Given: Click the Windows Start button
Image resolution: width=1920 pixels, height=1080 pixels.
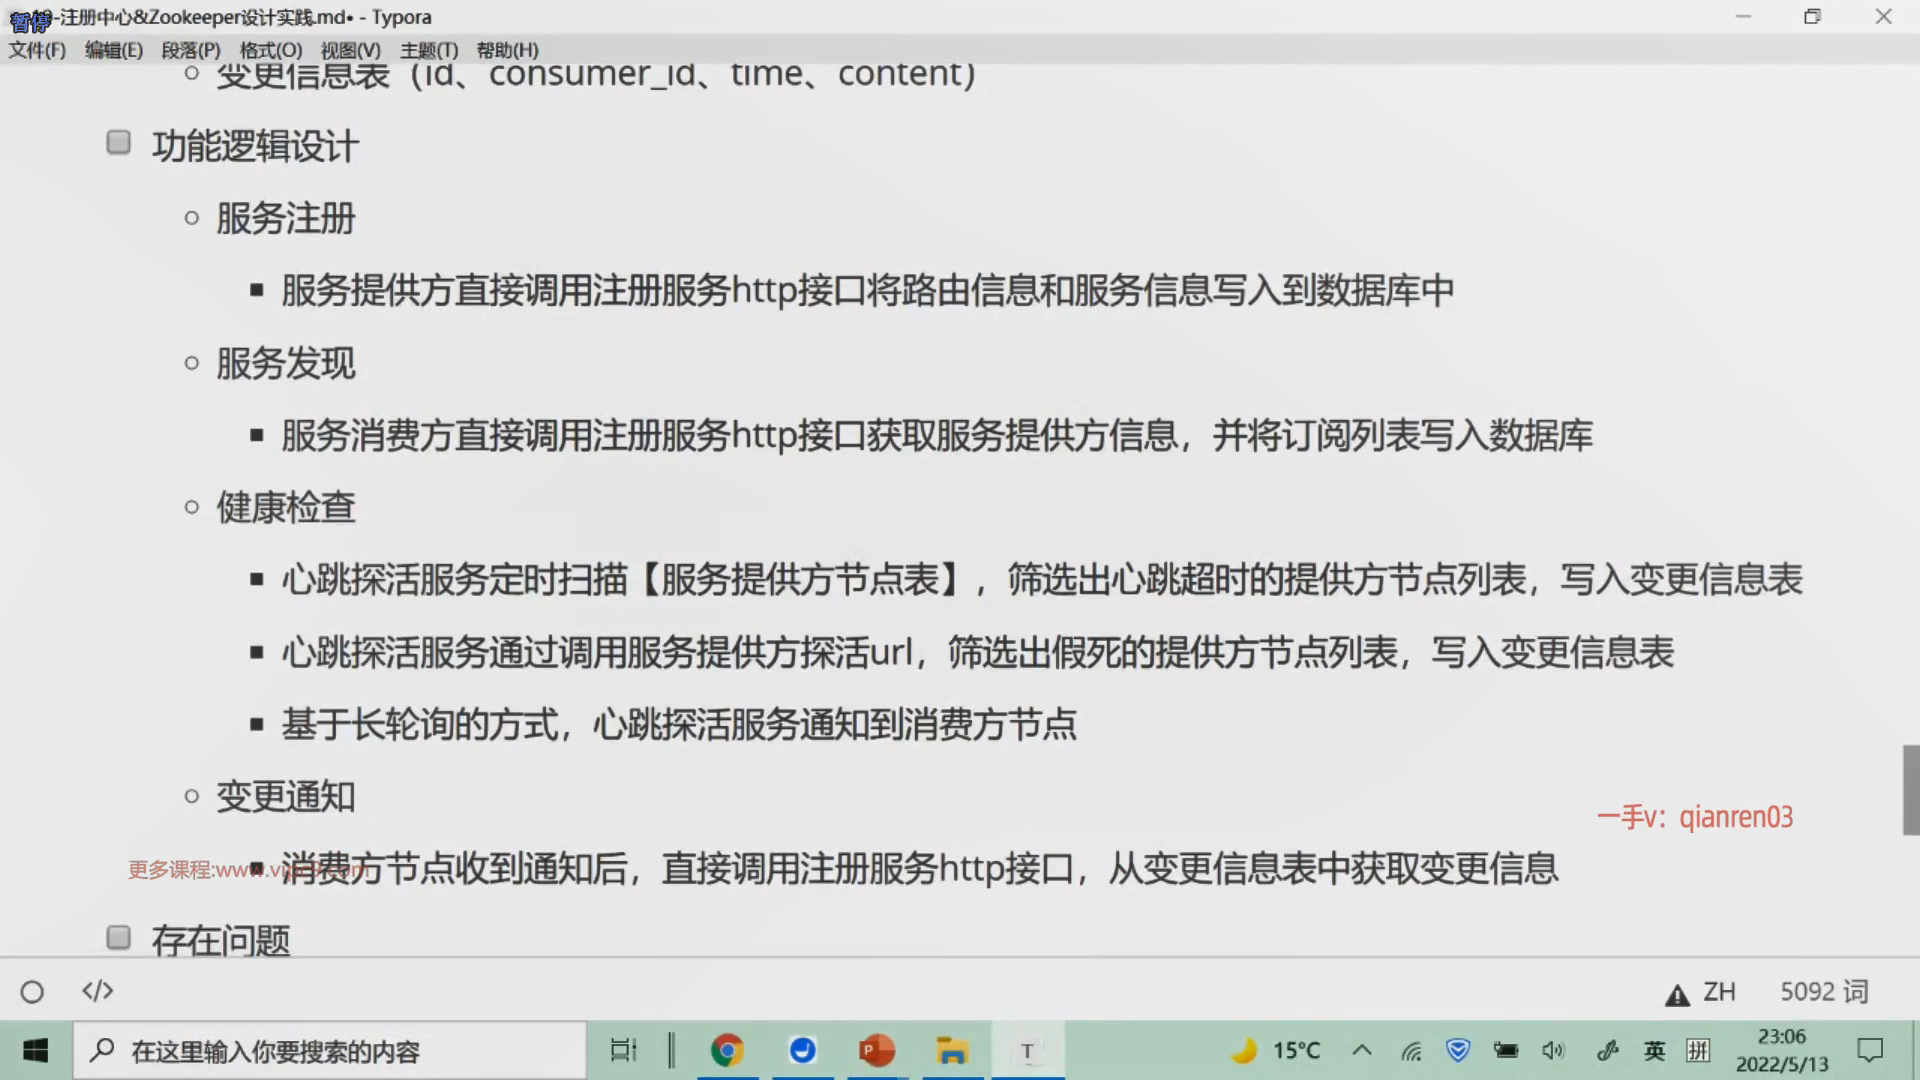Looking at the screenshot, I should (x=35, y=1050).
